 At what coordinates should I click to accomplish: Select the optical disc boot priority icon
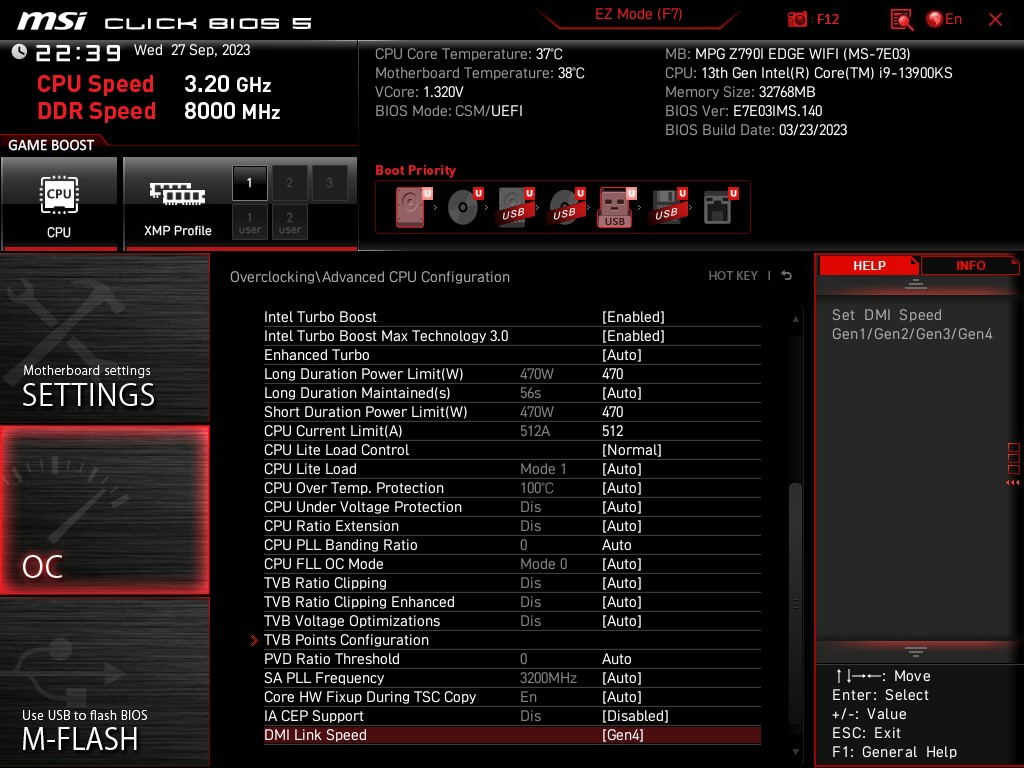click(x=464, y=207)
